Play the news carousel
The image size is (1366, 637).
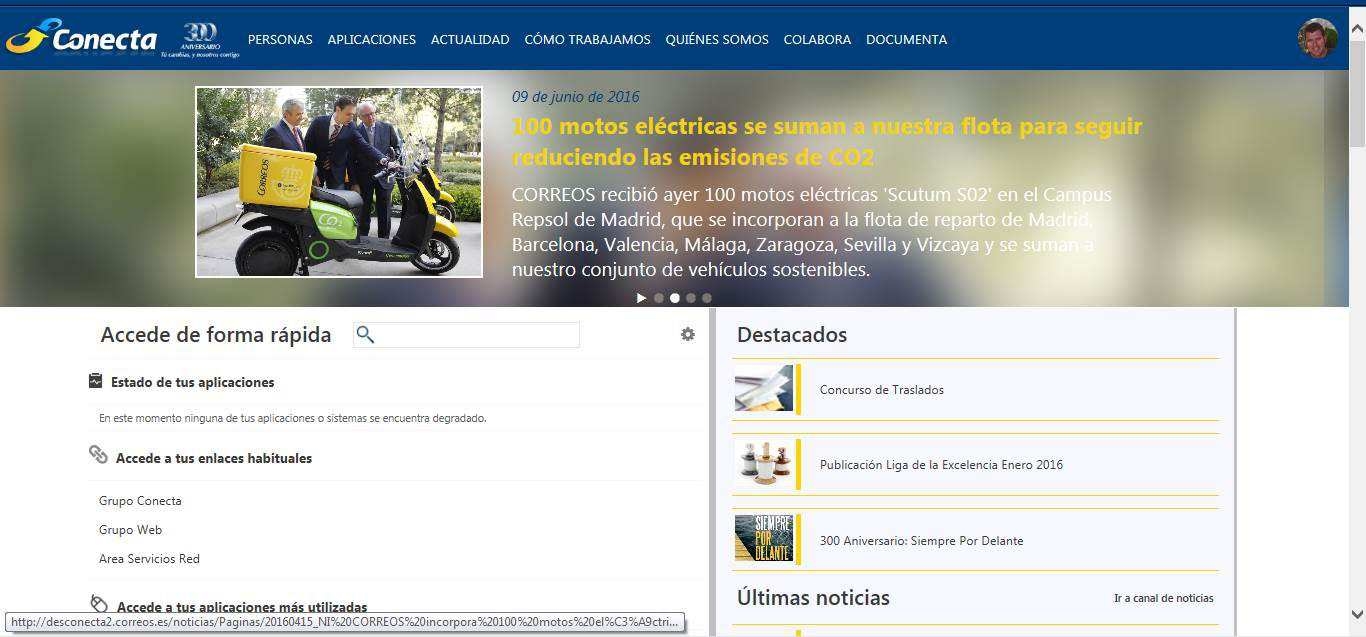click(642, 298)
